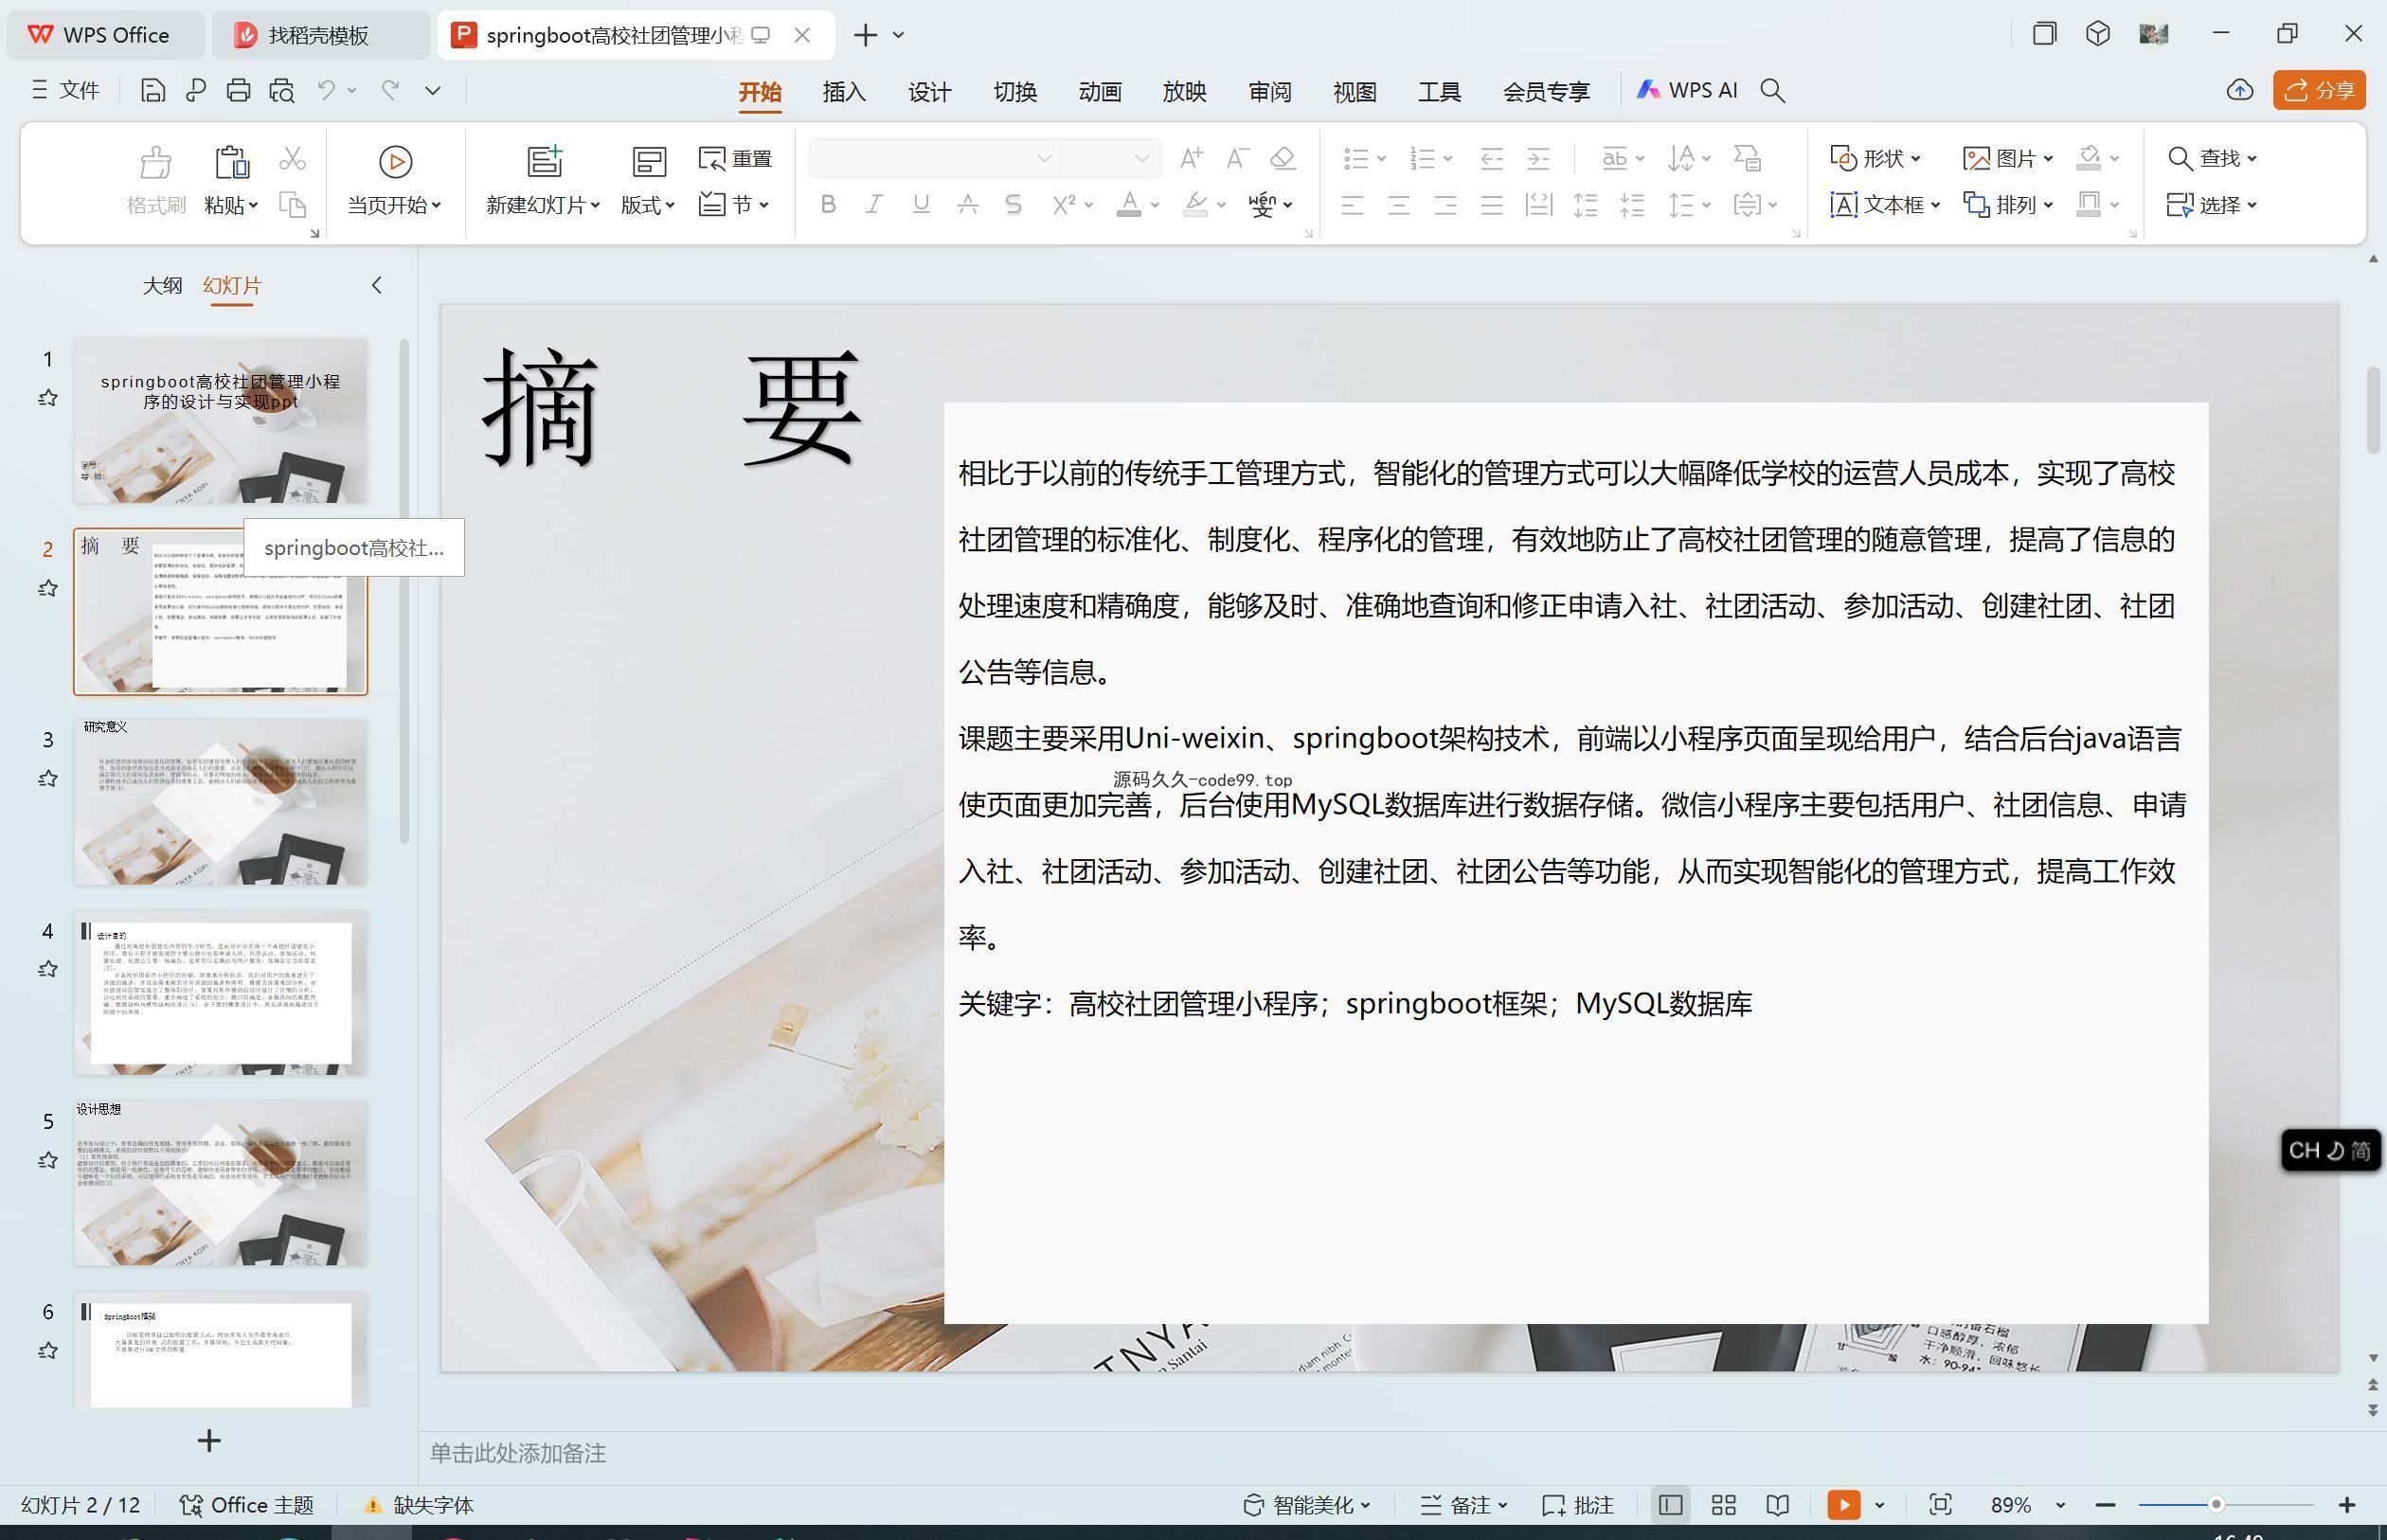2387x1540 pixels.
Task: Open zoom percentage dropdown
Action: 2060,1505
